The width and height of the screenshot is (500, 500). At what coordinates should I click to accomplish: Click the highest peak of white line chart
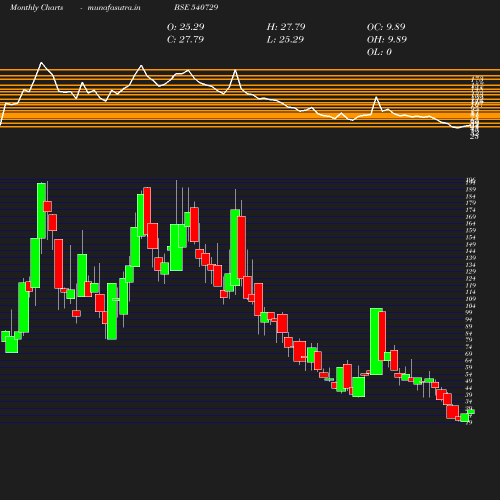(41, 63)
